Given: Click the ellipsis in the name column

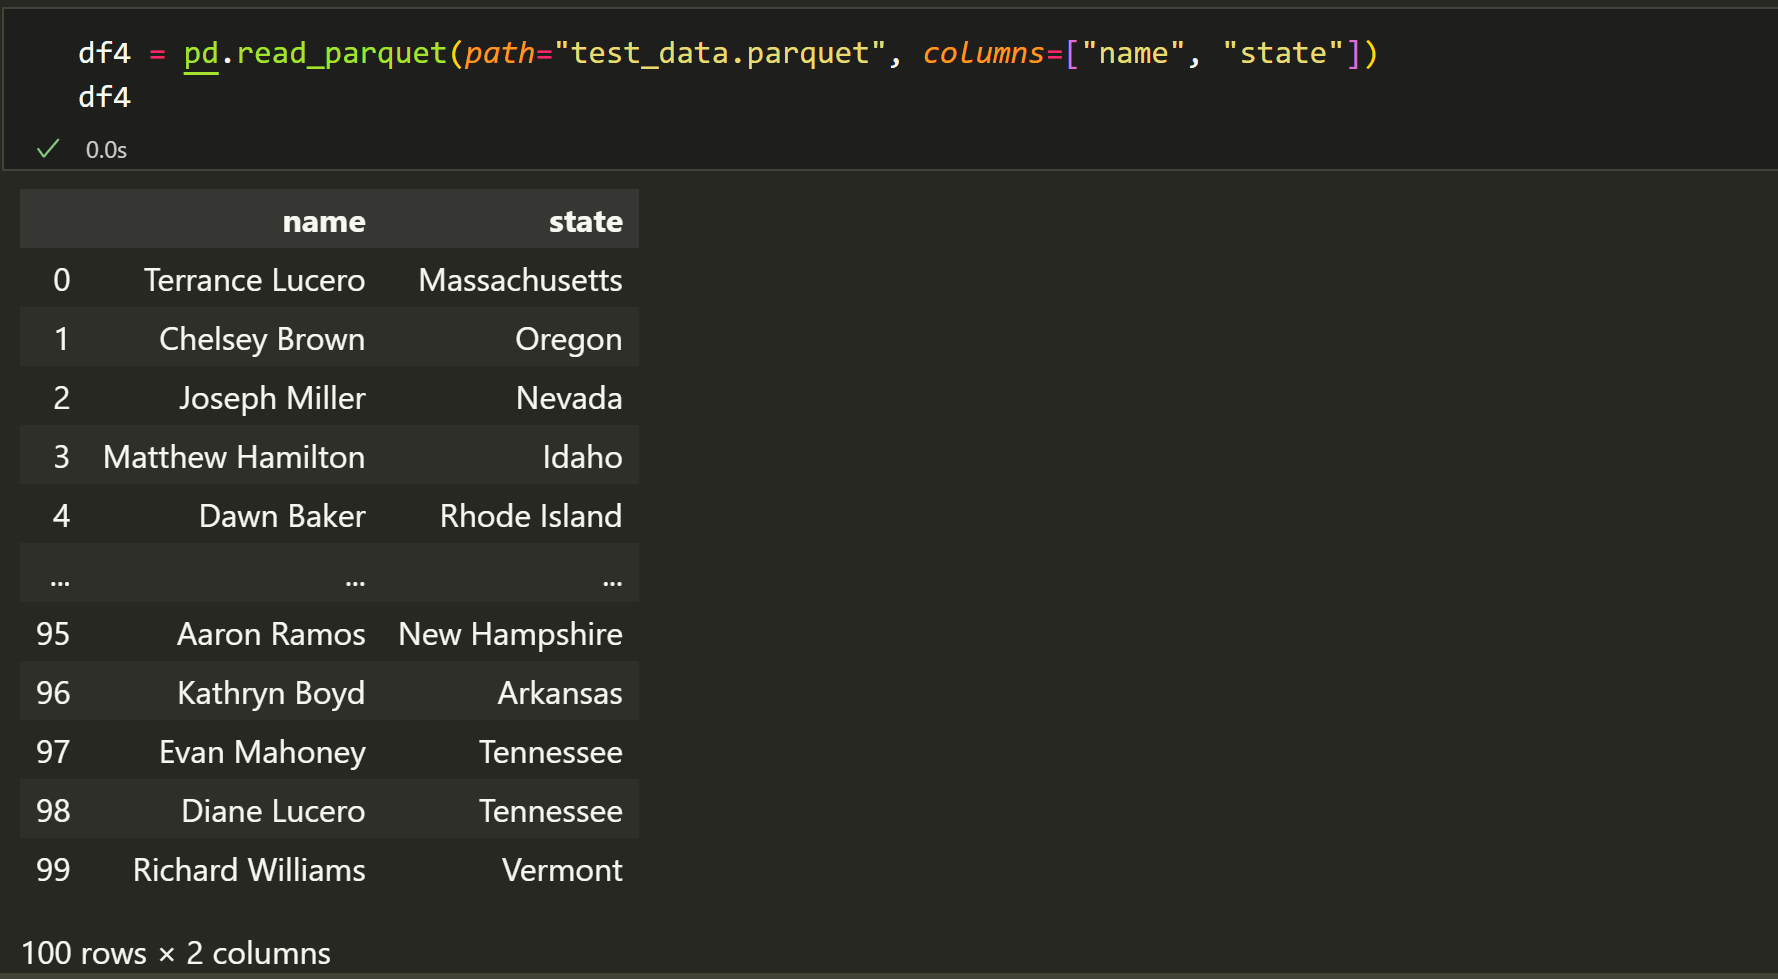Looking at the screenshot, I should (x=355, y=581).
